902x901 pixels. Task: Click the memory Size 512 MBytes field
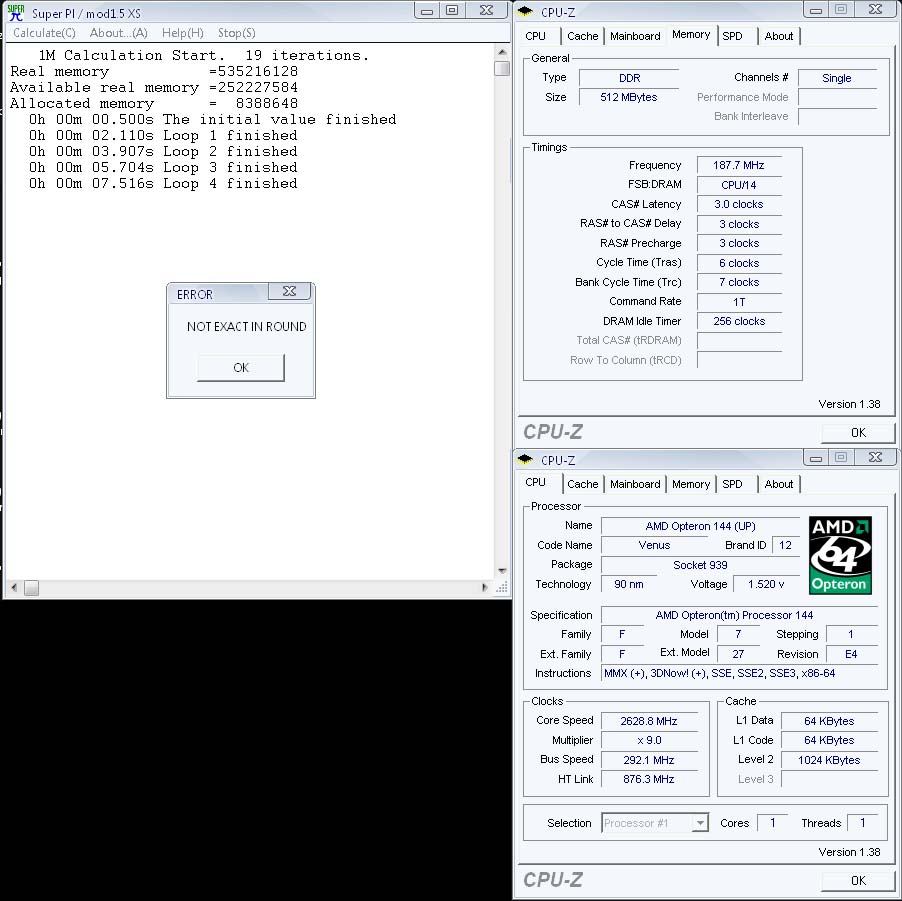point(628,97)
